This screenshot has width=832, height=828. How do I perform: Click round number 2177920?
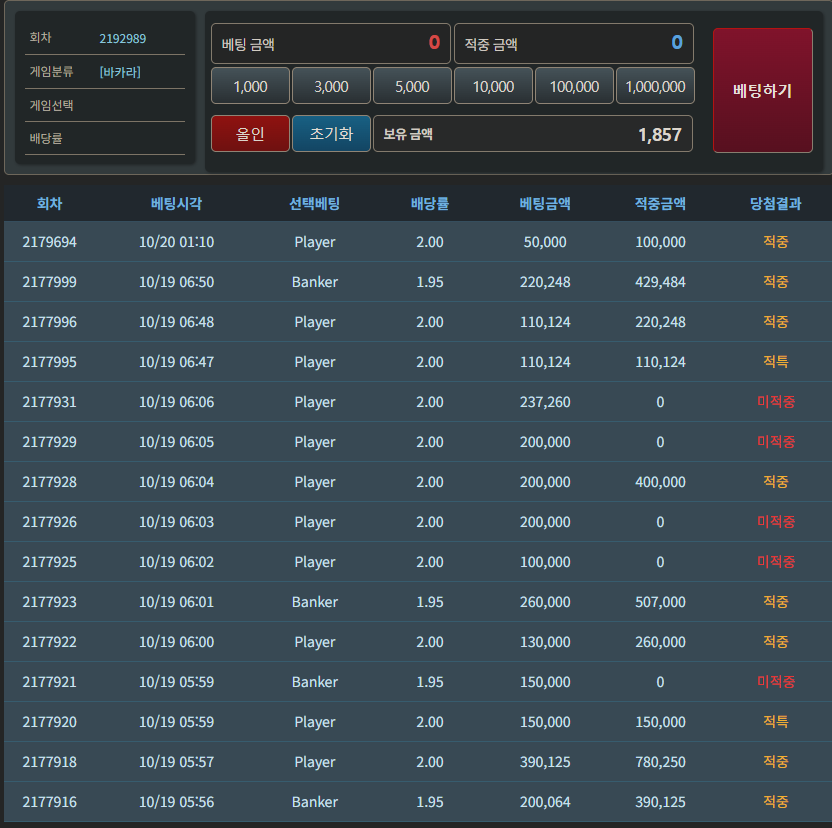point(49,722)
